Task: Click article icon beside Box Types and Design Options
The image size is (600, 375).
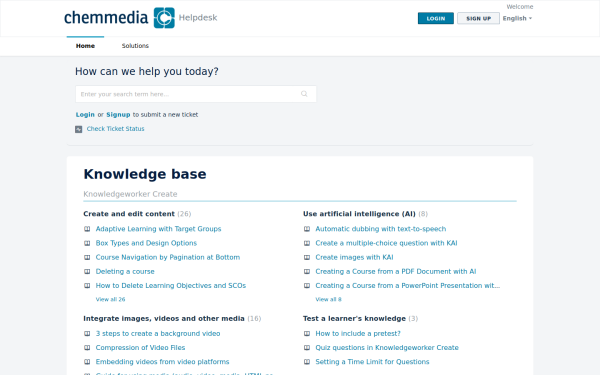Action: click(87, 243)
